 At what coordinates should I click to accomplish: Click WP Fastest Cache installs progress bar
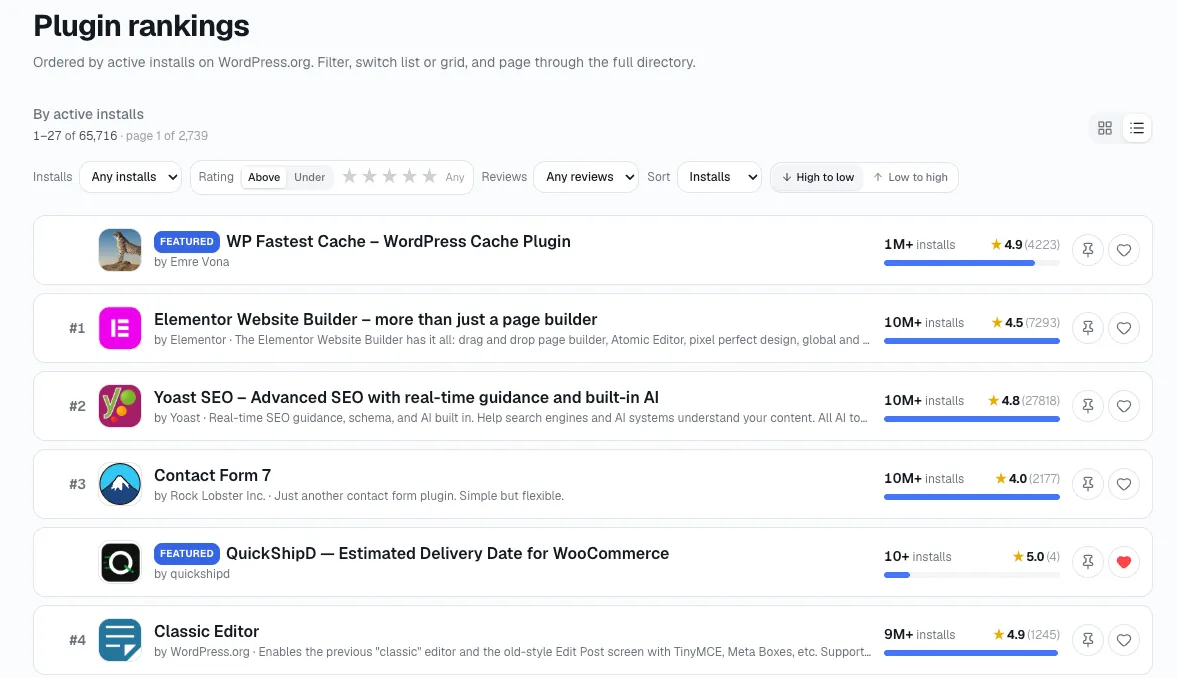972,264
